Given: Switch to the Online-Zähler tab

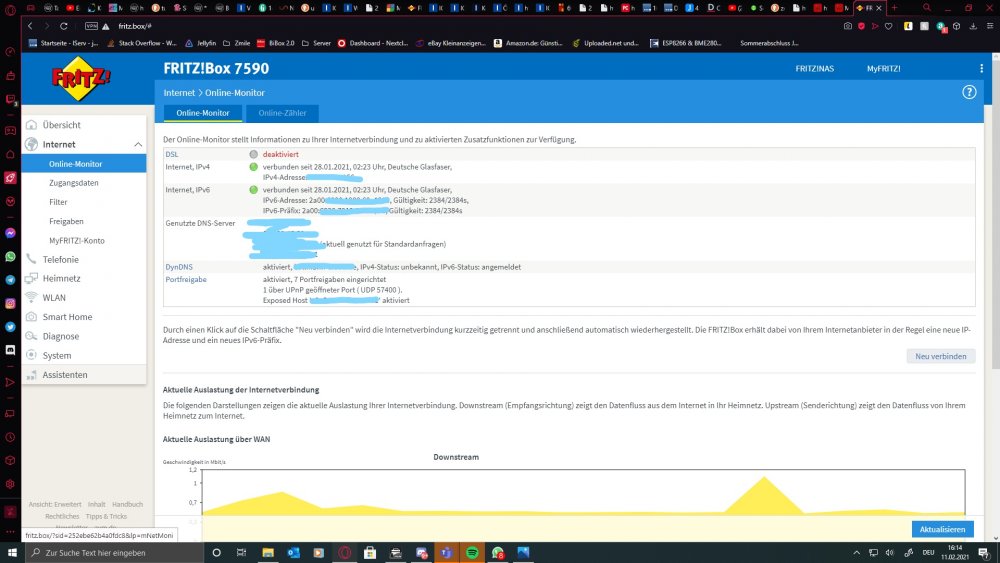Looking at the screenshot, I should (x=282, y=113).
